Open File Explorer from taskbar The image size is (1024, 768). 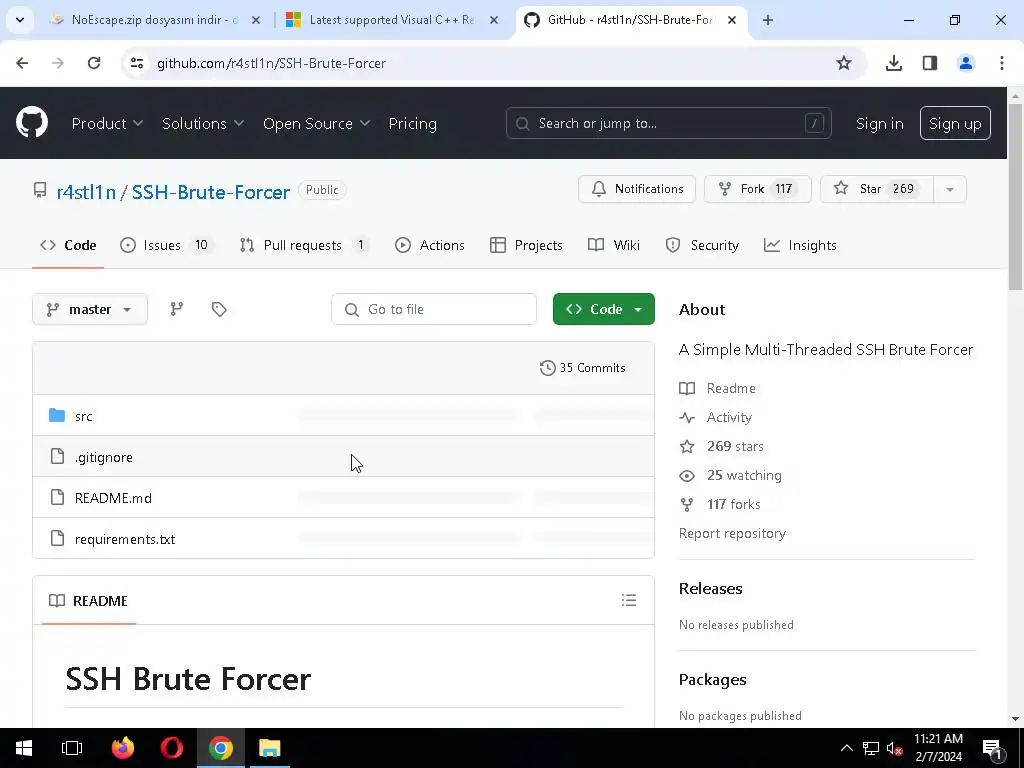(269, 748)
